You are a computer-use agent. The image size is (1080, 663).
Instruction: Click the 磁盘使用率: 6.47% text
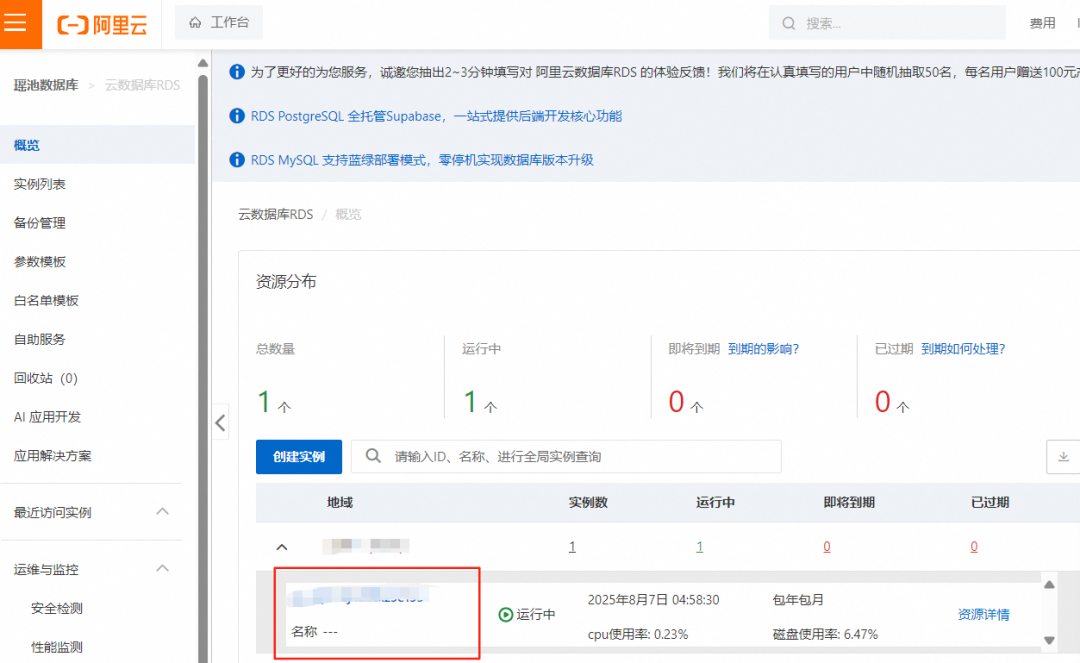coord(825,634)
